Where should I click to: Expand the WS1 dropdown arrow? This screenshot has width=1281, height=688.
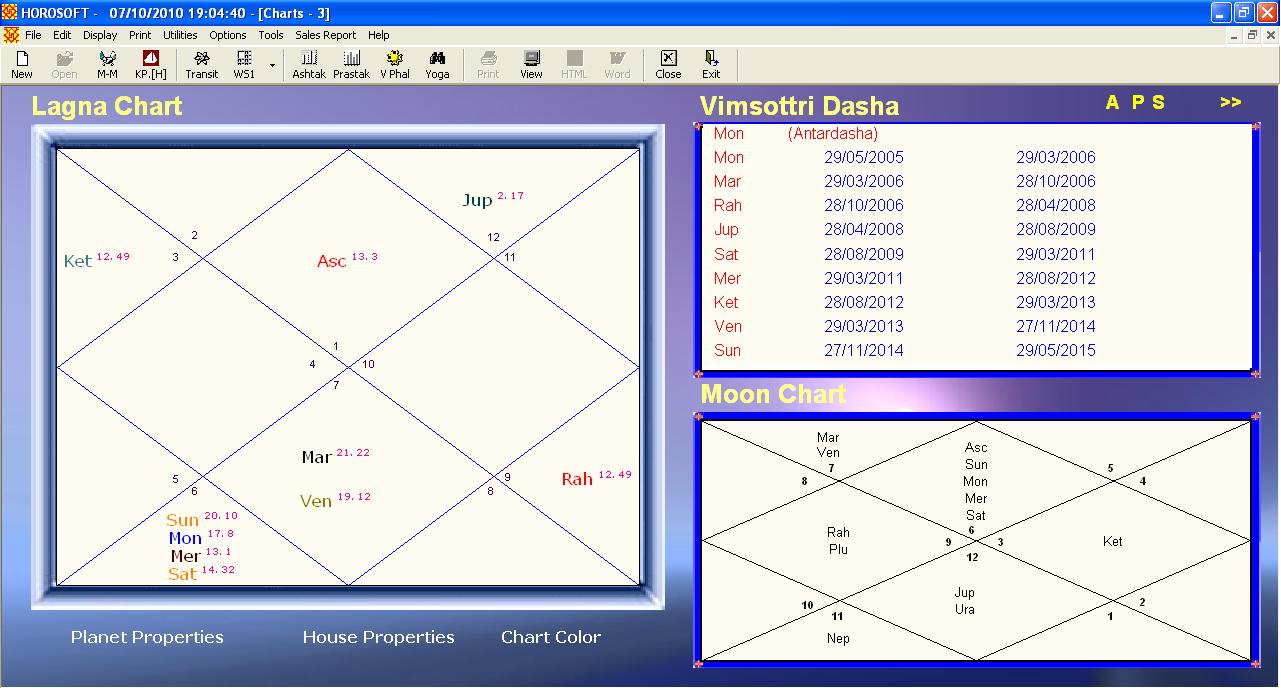coord(272,66)
